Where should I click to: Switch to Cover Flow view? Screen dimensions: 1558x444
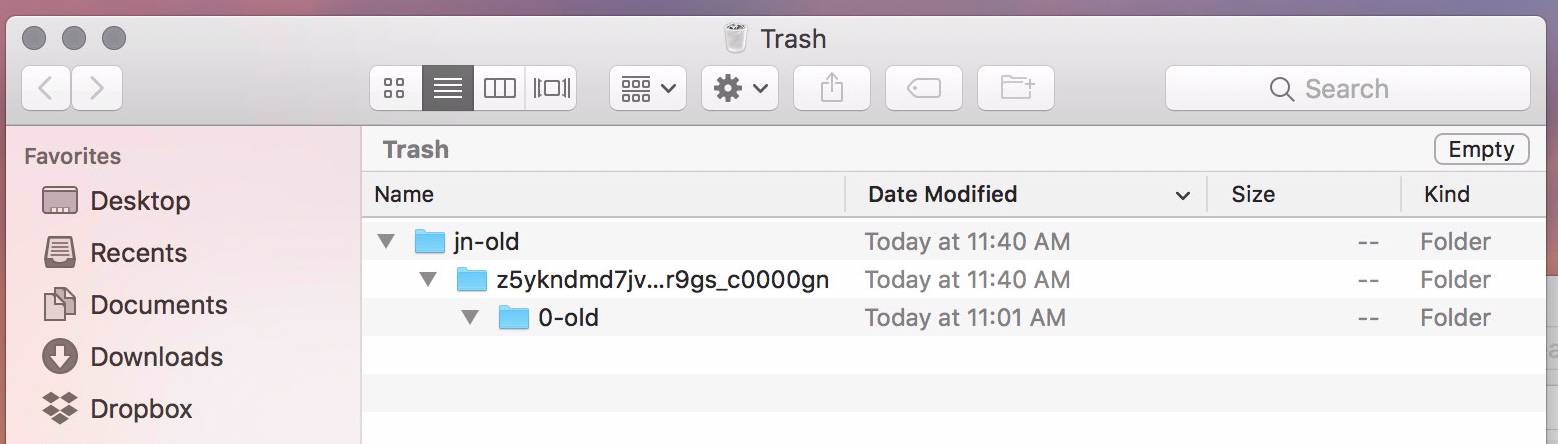coord(551,88)
